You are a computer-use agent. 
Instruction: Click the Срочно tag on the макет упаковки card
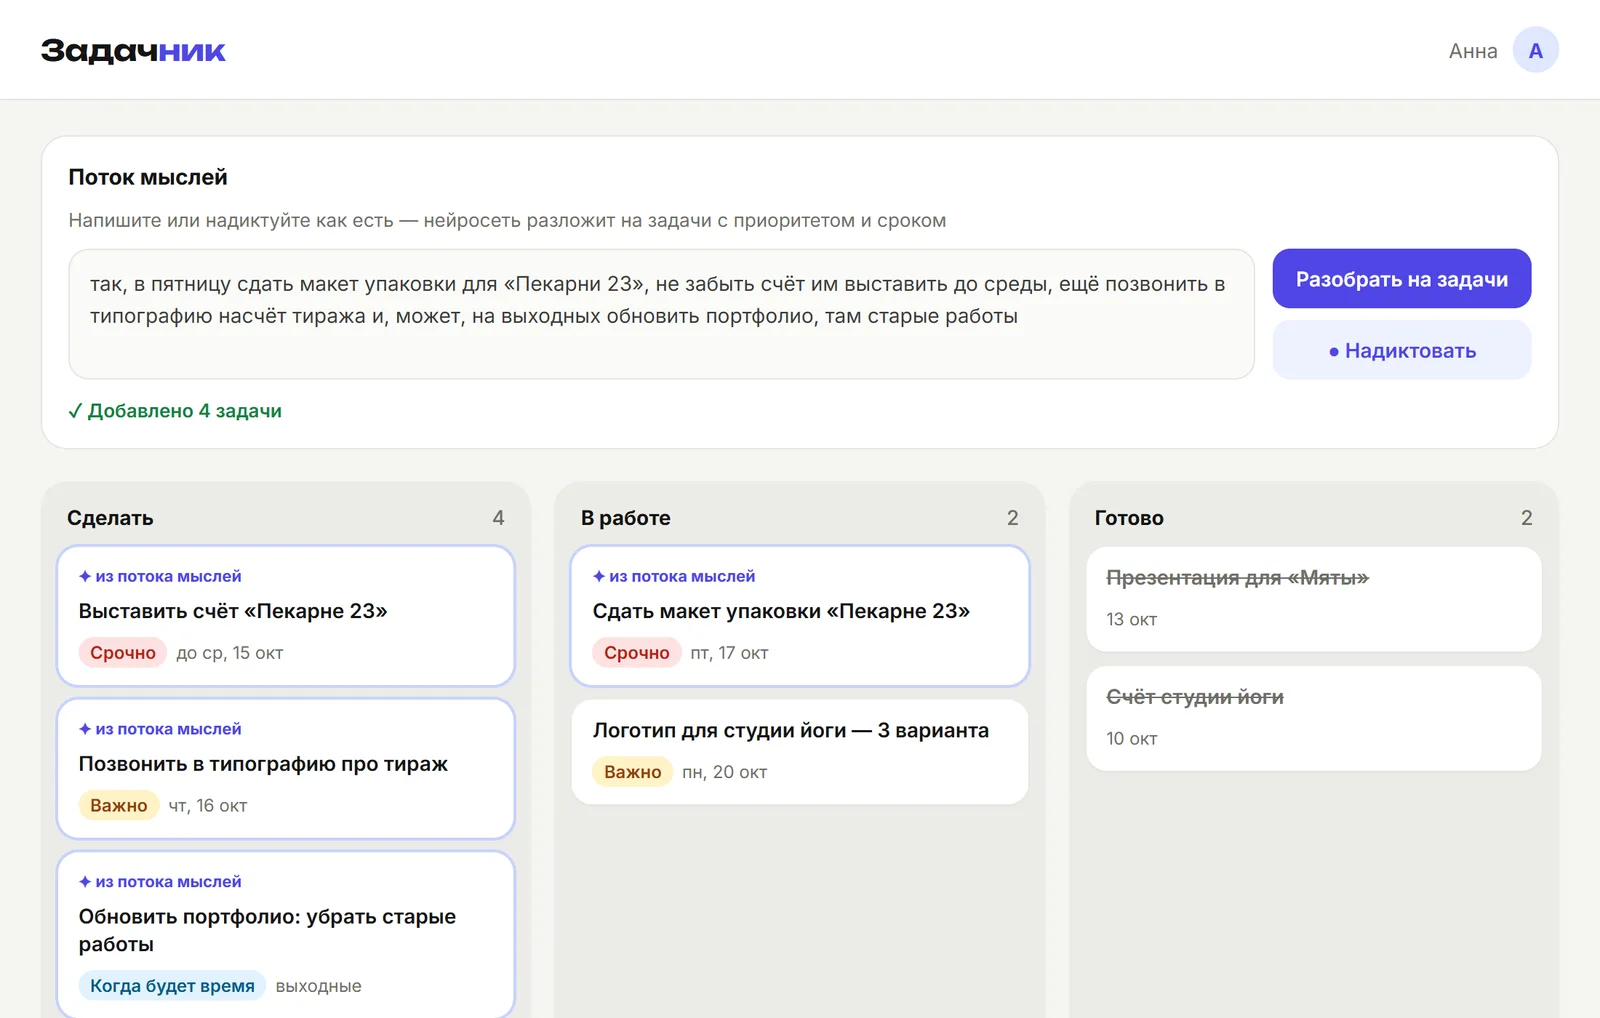pyautogui.click(x=637, y=653)
